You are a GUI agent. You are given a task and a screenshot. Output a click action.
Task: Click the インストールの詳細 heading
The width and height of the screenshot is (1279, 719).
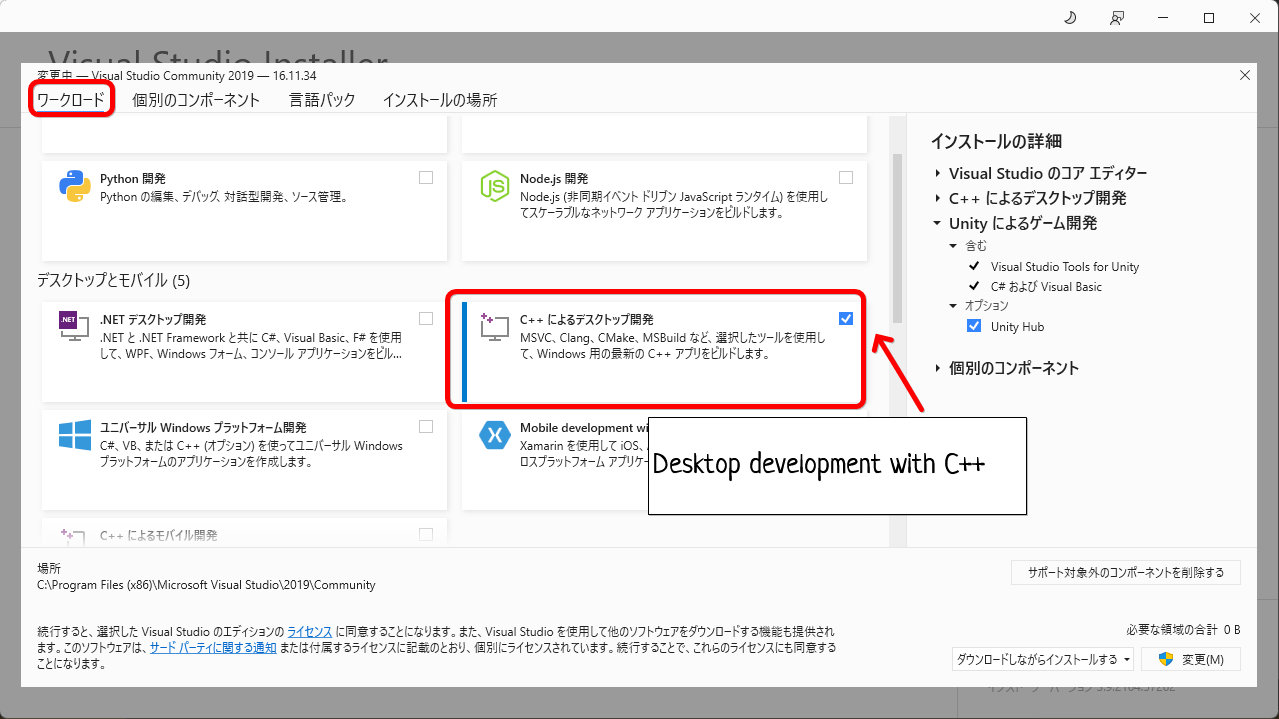pyautogui.click(x=996, y=141)
